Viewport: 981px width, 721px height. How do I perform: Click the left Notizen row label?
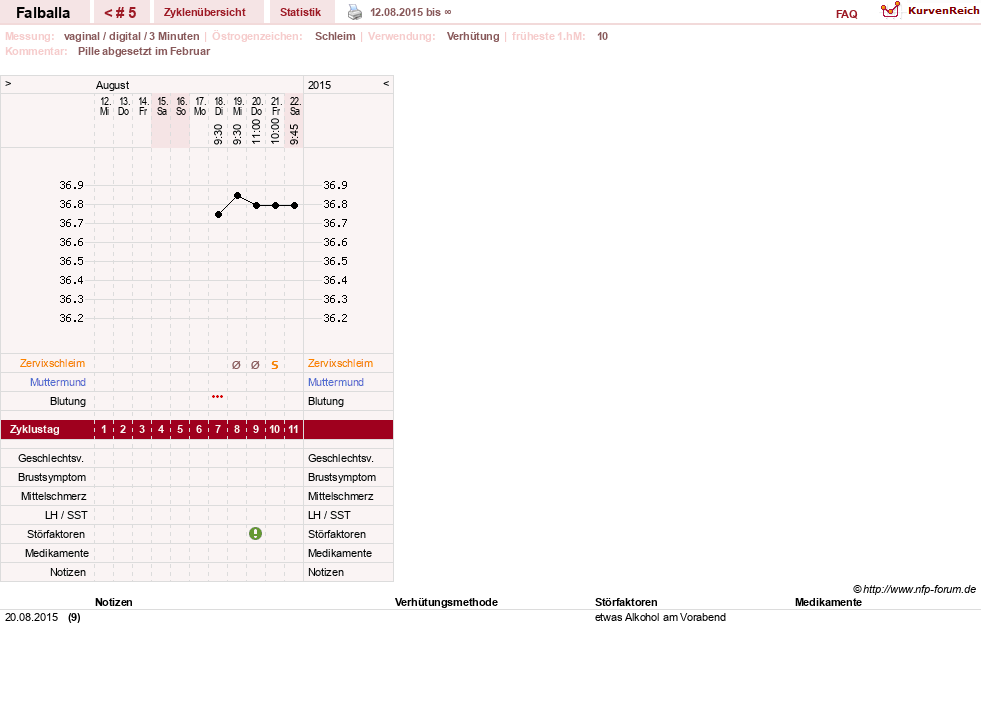click(68, 572)
